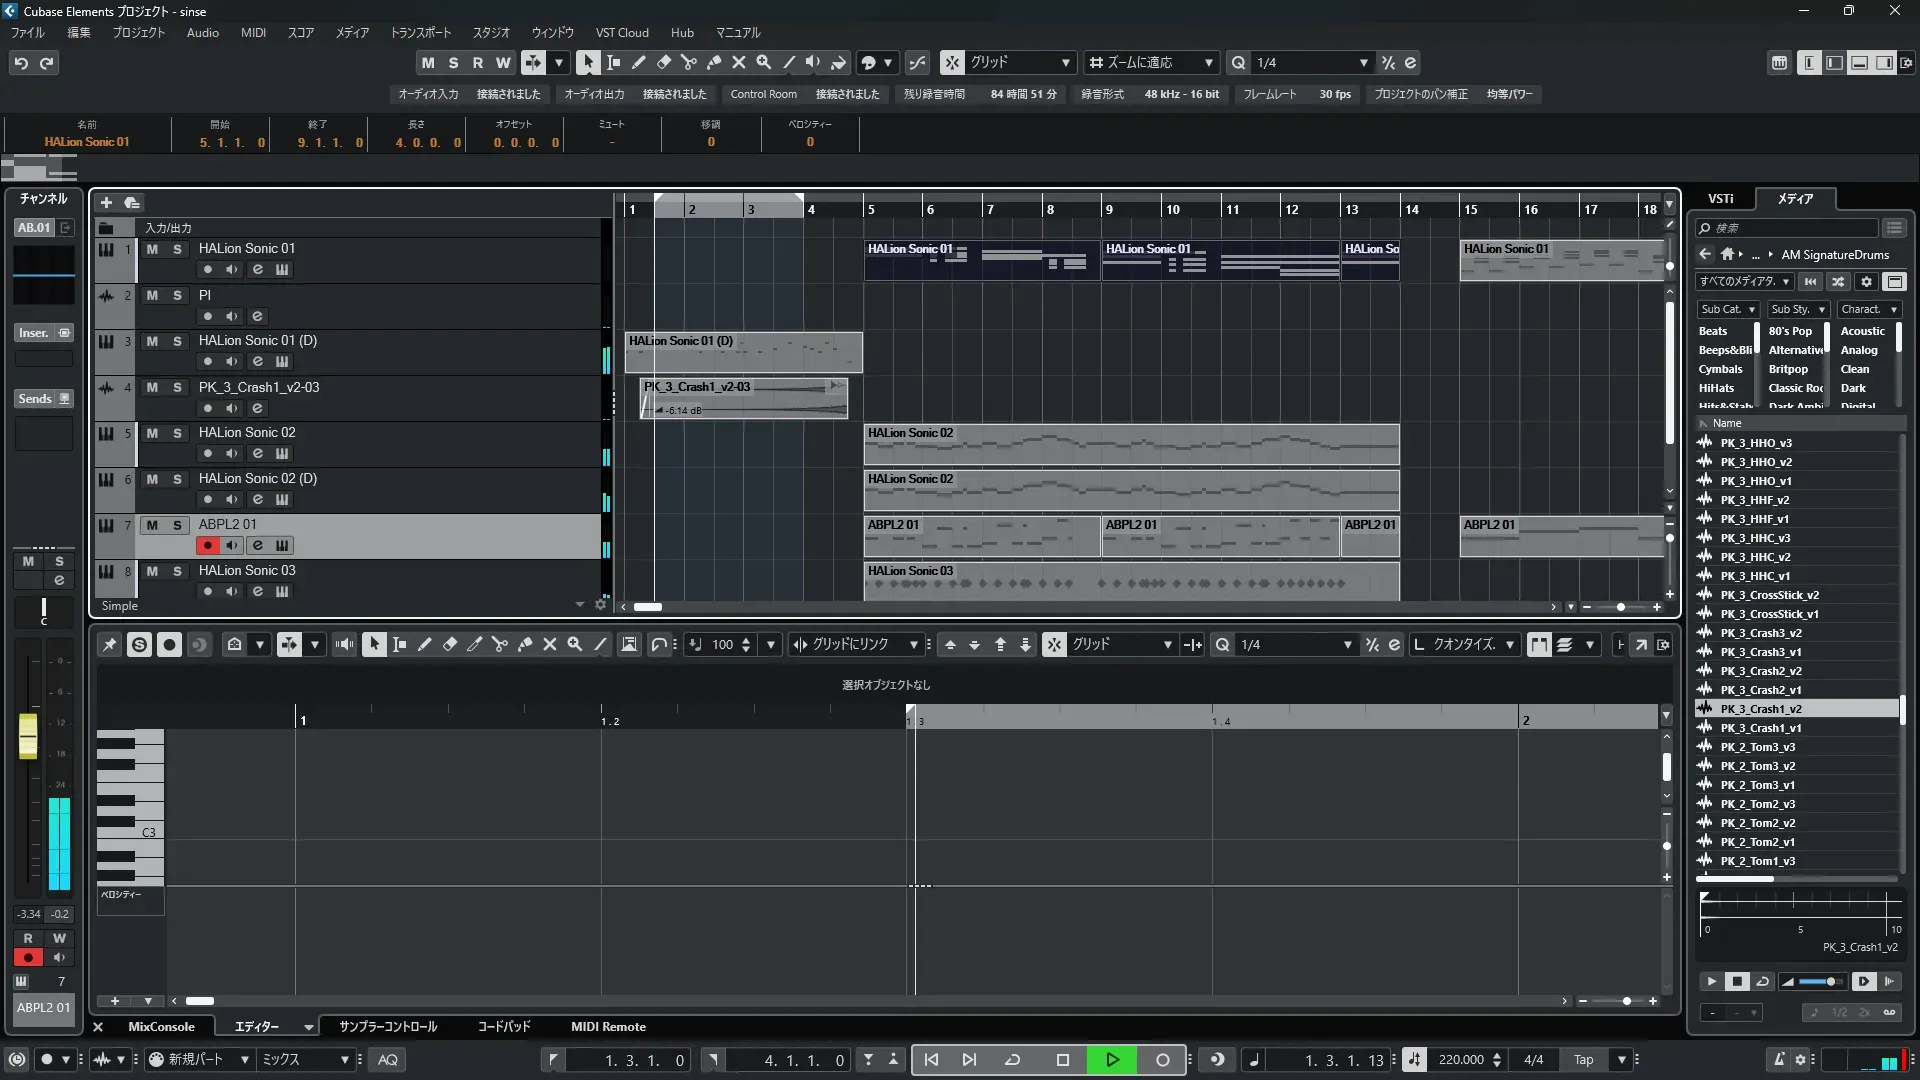Select the Draw pencil tool in key editor
Screen dimensions: 1920x1080
pos(425,645)
